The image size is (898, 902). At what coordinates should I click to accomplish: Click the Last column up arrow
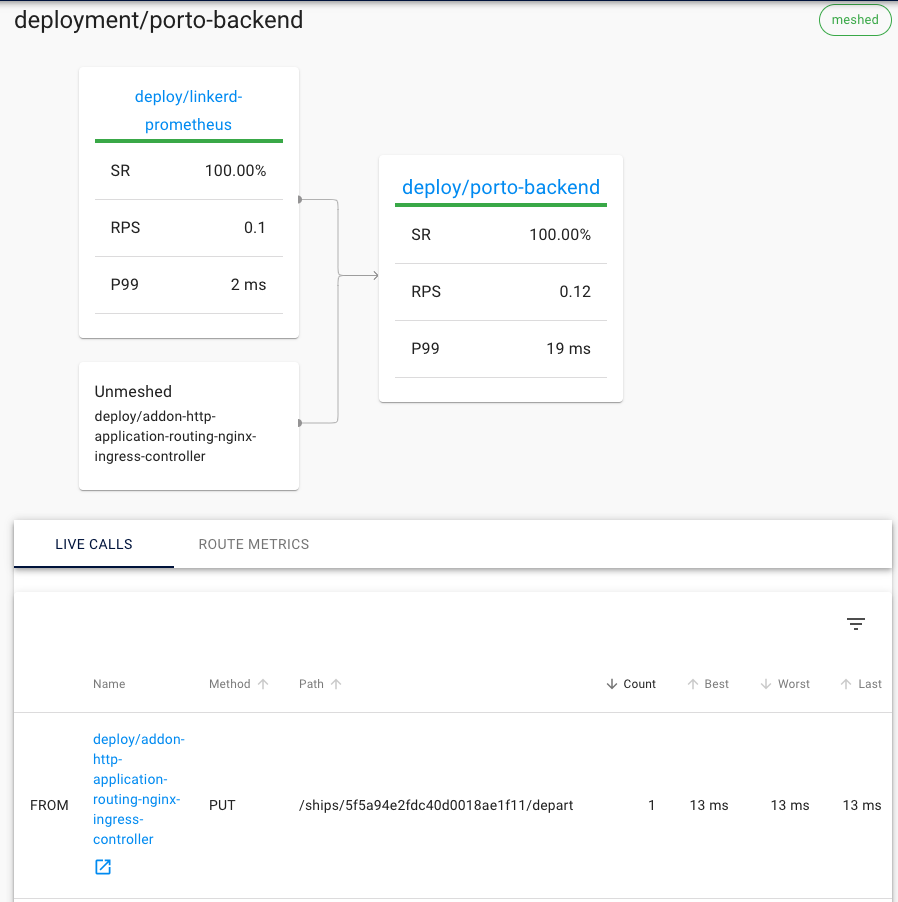tap(846, 684)
